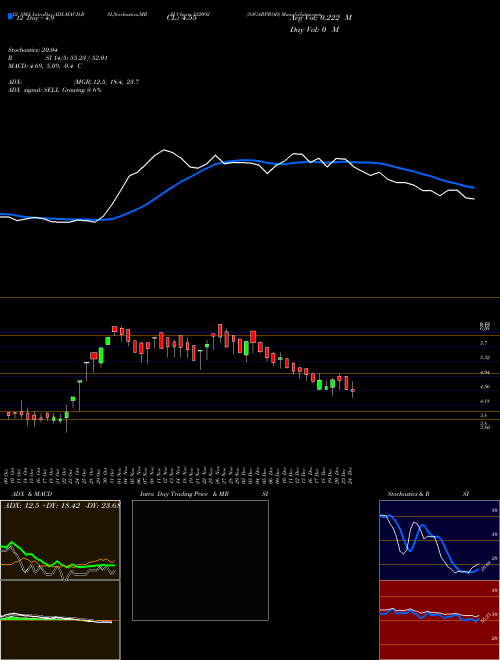Click the 'CL: 4.55' closing price text

pos(182,18)
